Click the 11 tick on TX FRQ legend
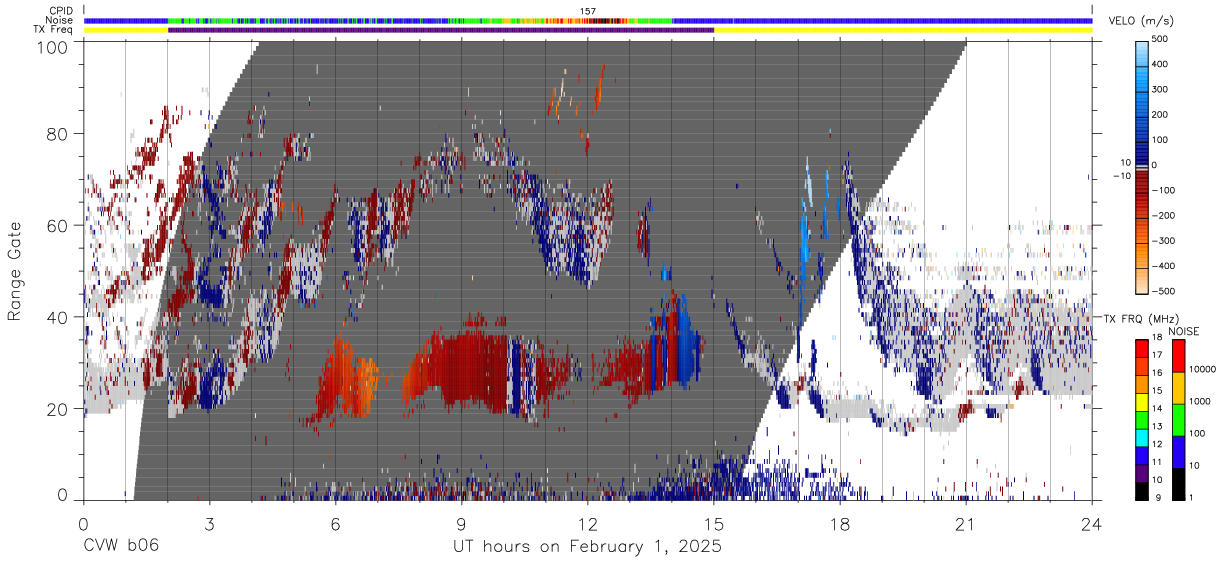Image resolution: width=1228 pixels, height=567 pixels. (1159, 462)
